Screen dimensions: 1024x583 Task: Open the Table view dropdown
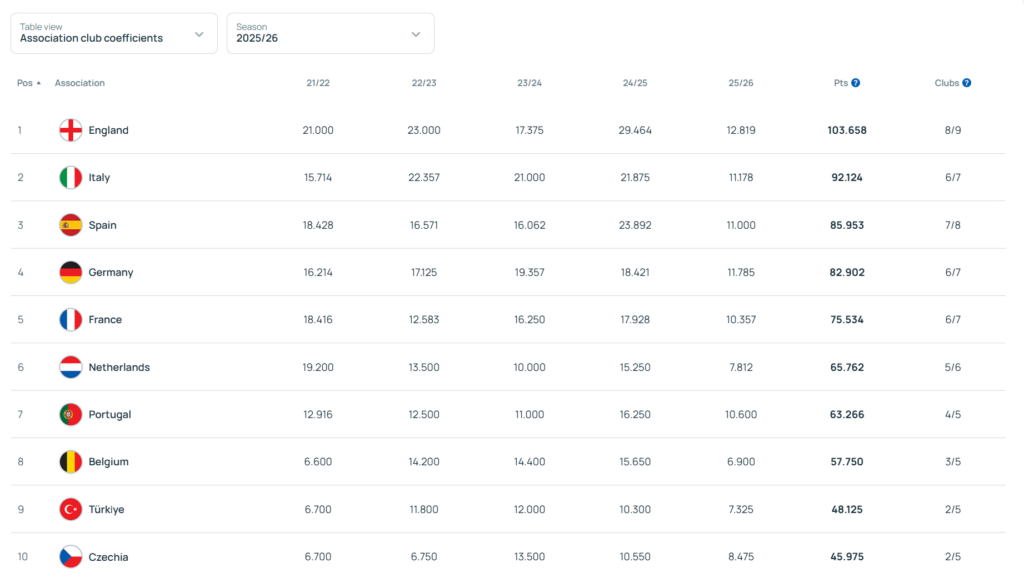pos(113,33)
